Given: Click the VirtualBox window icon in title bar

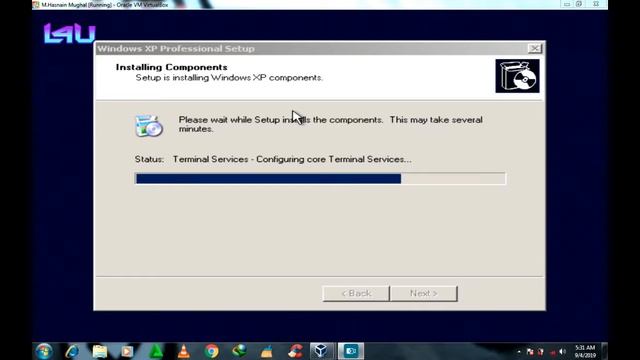Looking at the screenshot, I should point(36,5).
